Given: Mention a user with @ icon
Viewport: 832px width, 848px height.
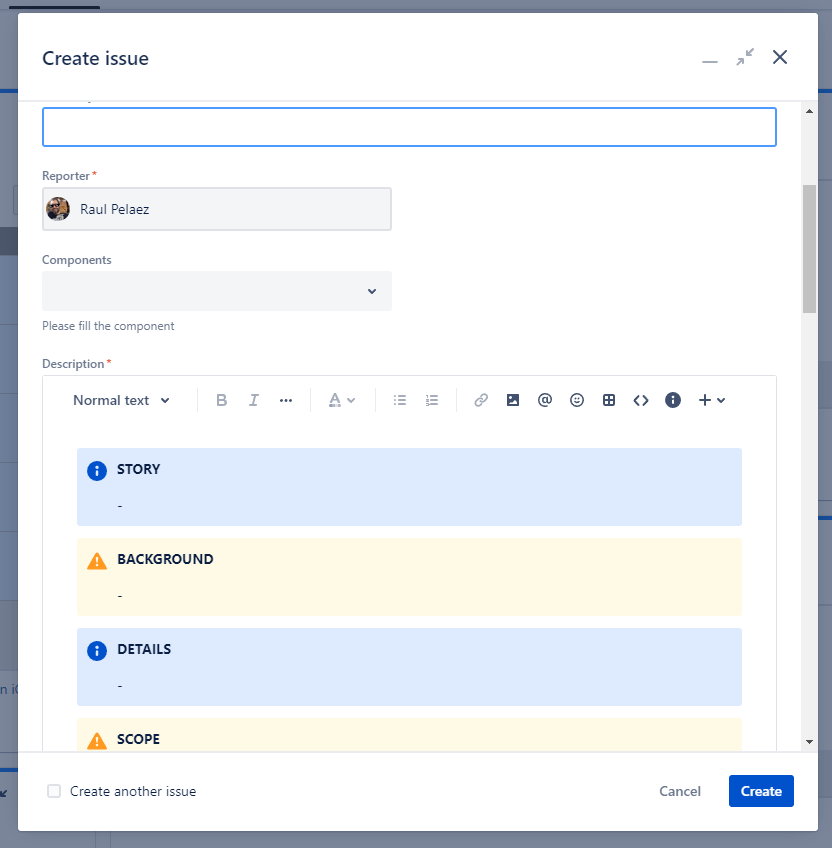Looking at the screenshot, I should (x=545, y=400).
